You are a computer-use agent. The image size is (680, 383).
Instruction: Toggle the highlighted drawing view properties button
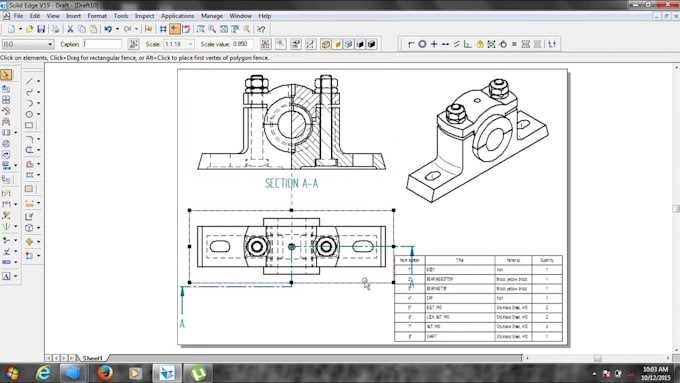[326, 44]
